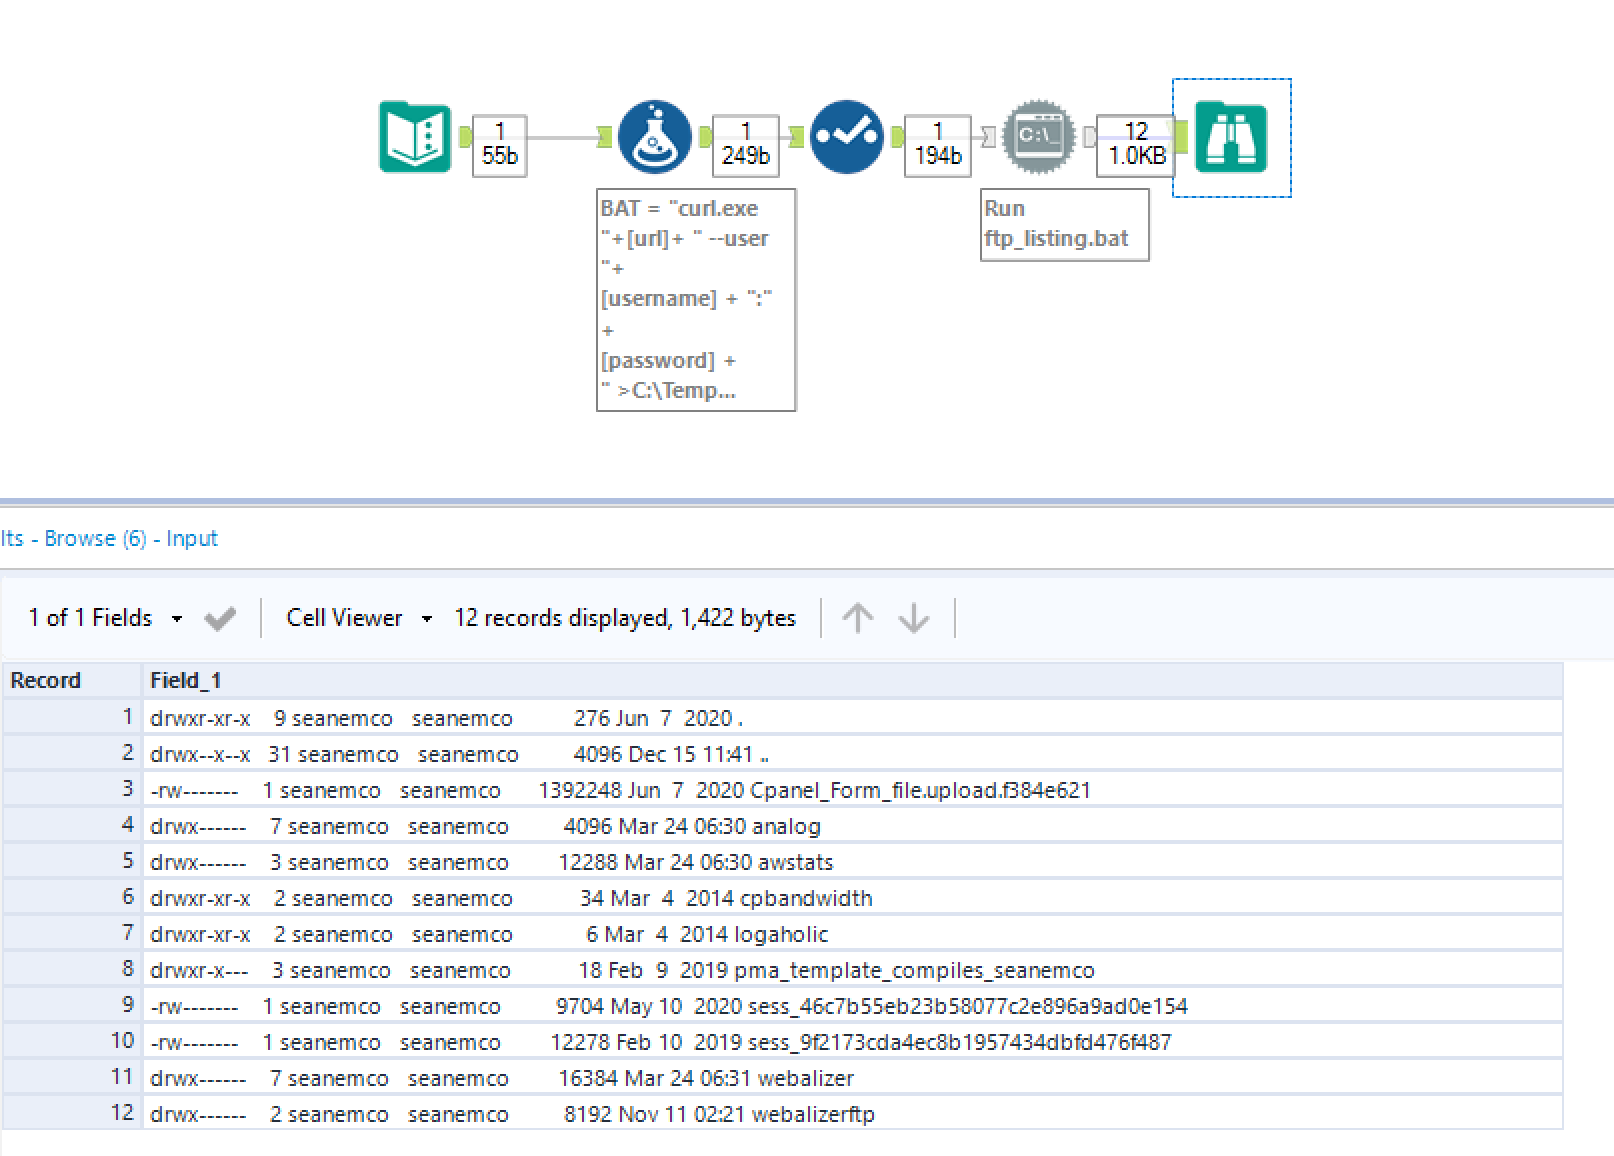Image resolution: width=1614 pixels, height=1156 pixels.
Task: Click the green checkmark icon beside the field selector
Action: pyautogui.click(x=220, y=618)
